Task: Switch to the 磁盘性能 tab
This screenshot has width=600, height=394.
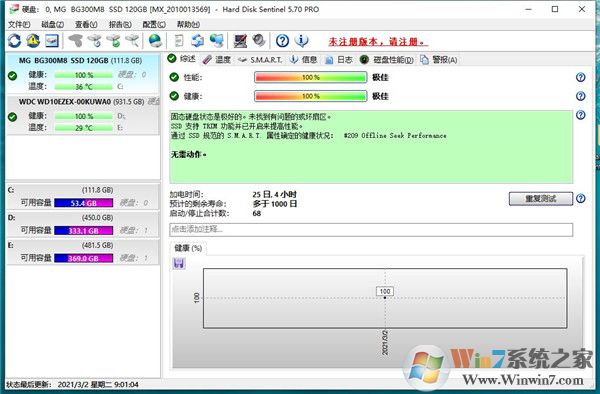Action: [x=387, y=60]
